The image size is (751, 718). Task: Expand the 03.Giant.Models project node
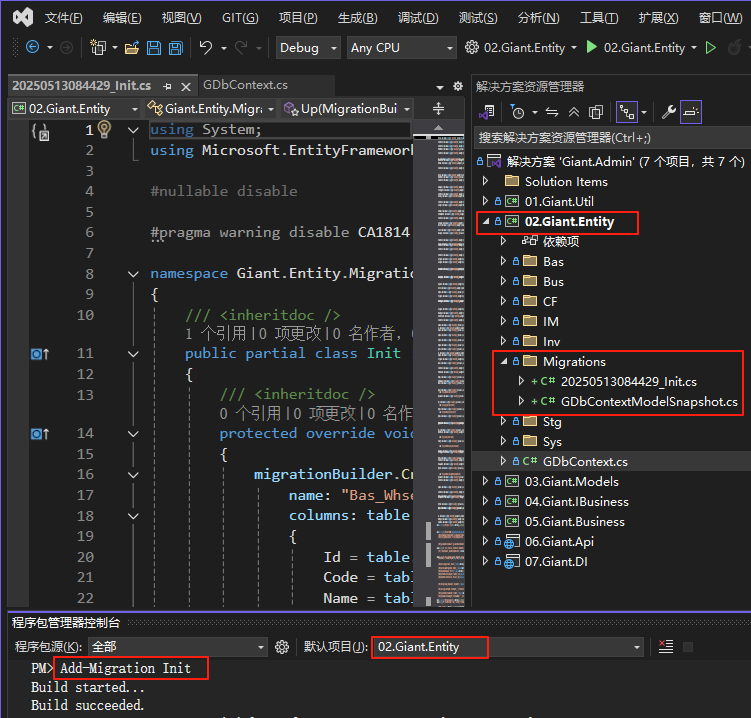486,481
